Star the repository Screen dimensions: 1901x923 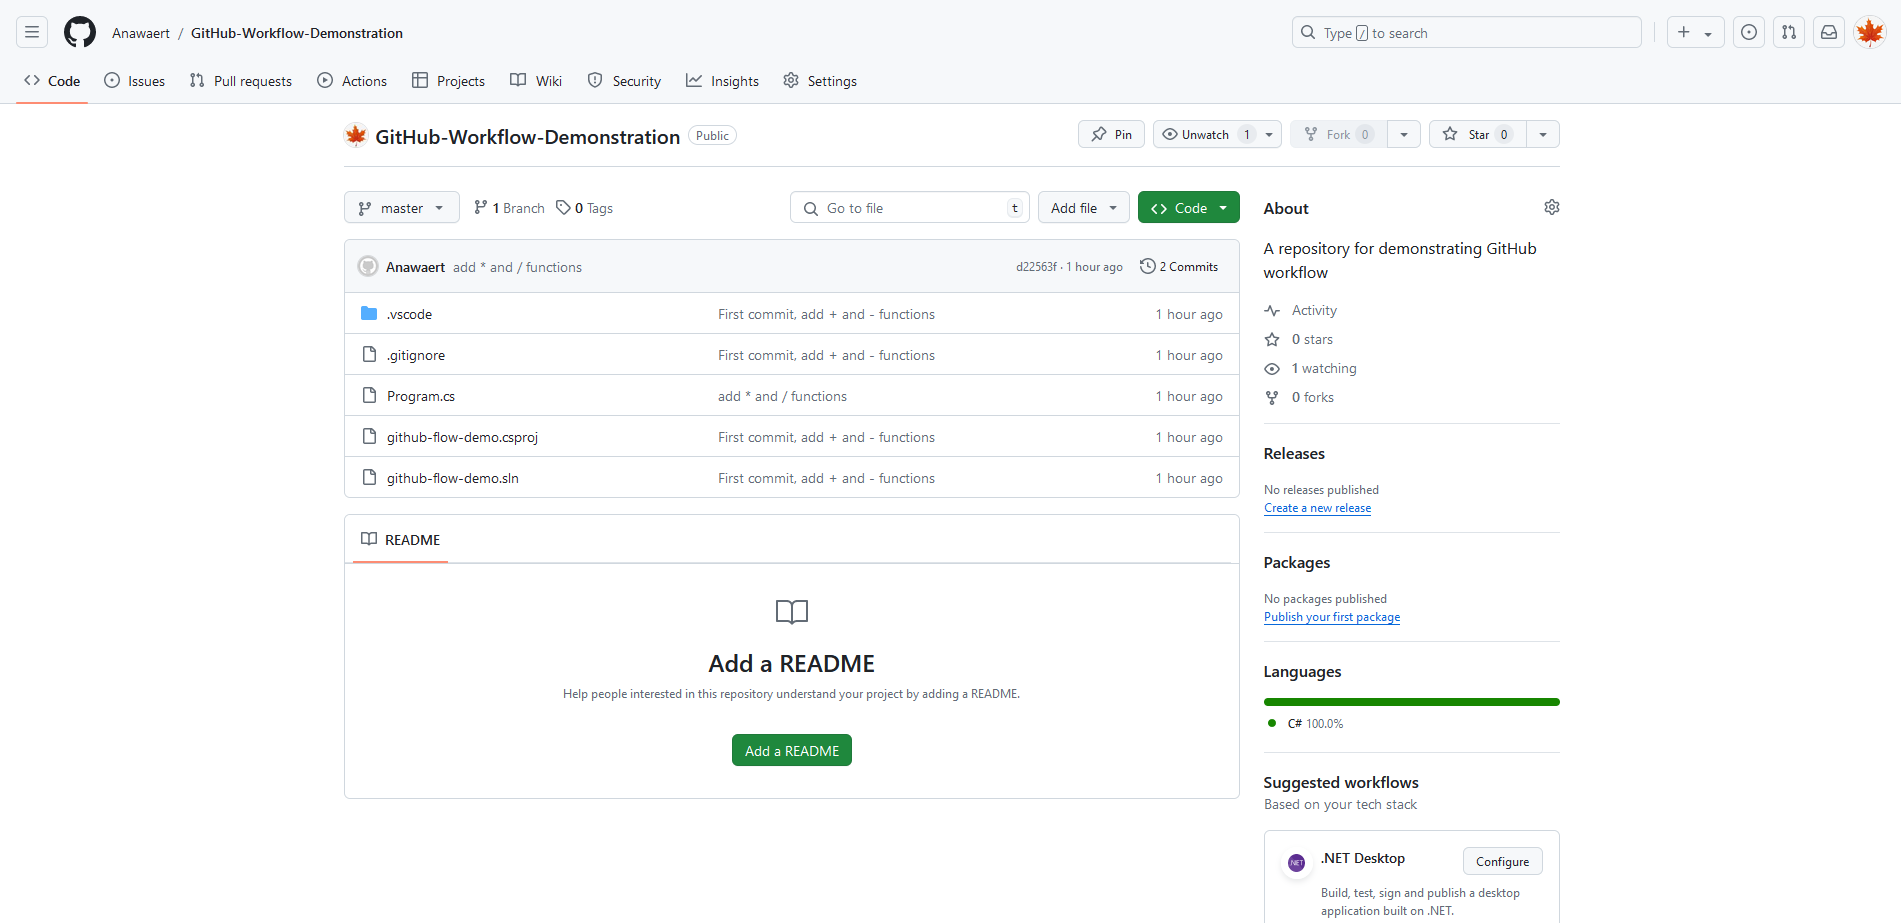1478,134
